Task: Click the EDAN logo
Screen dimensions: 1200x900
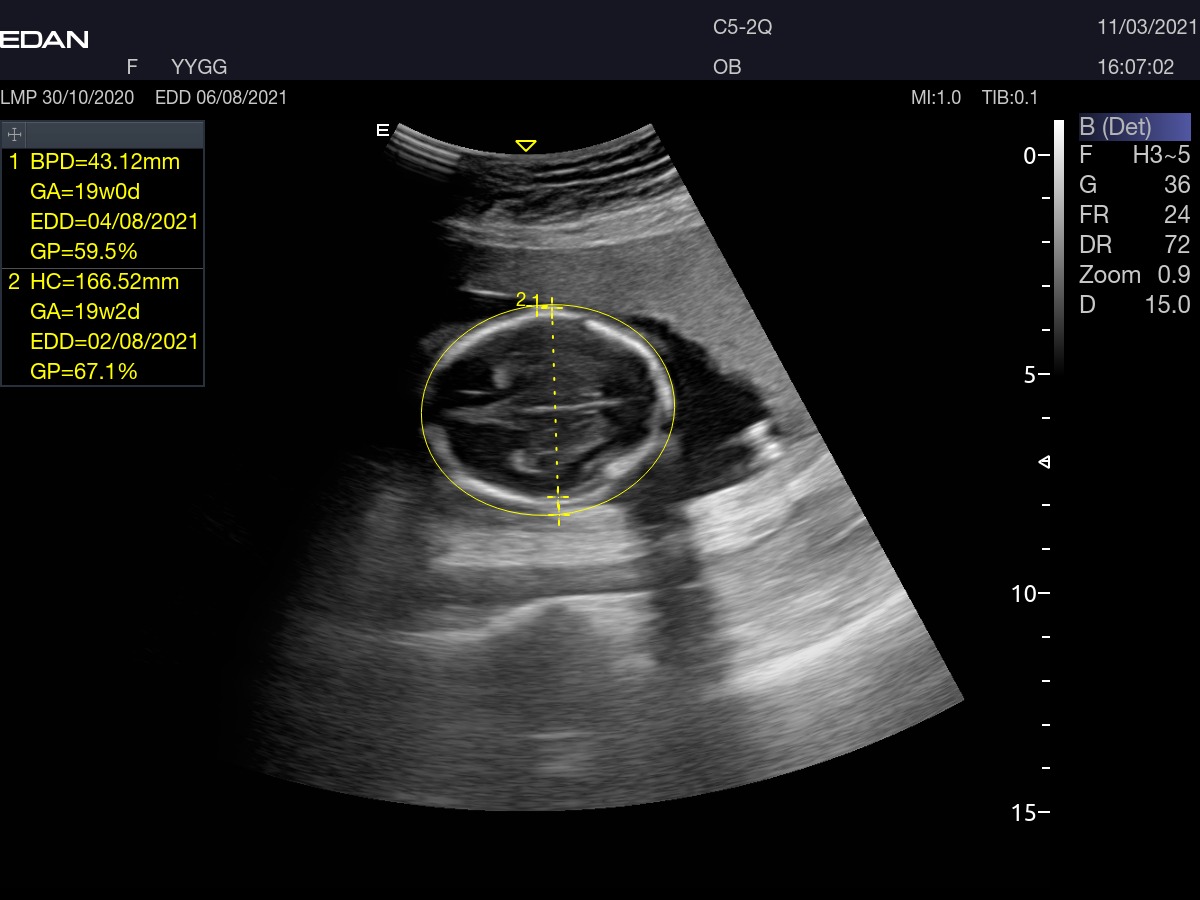Action: (x=45, y=40)
